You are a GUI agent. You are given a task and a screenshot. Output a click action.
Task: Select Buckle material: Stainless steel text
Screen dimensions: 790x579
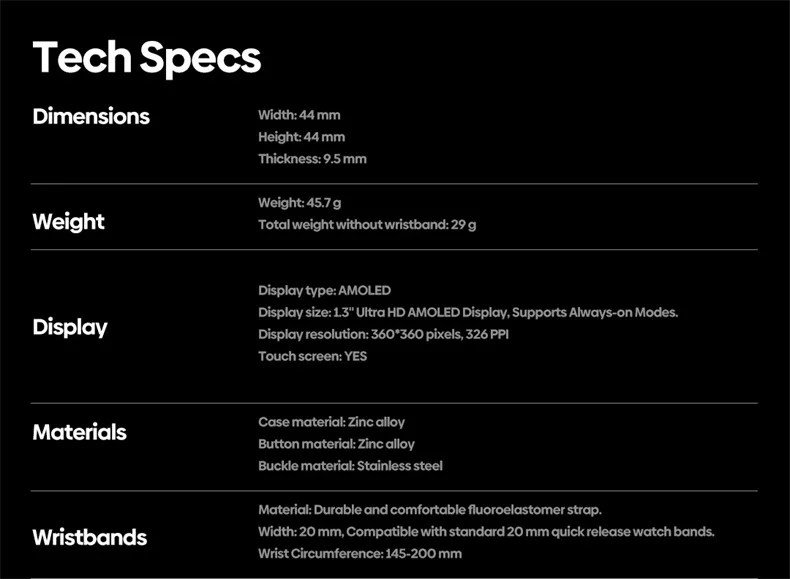(x=350, y=466)
